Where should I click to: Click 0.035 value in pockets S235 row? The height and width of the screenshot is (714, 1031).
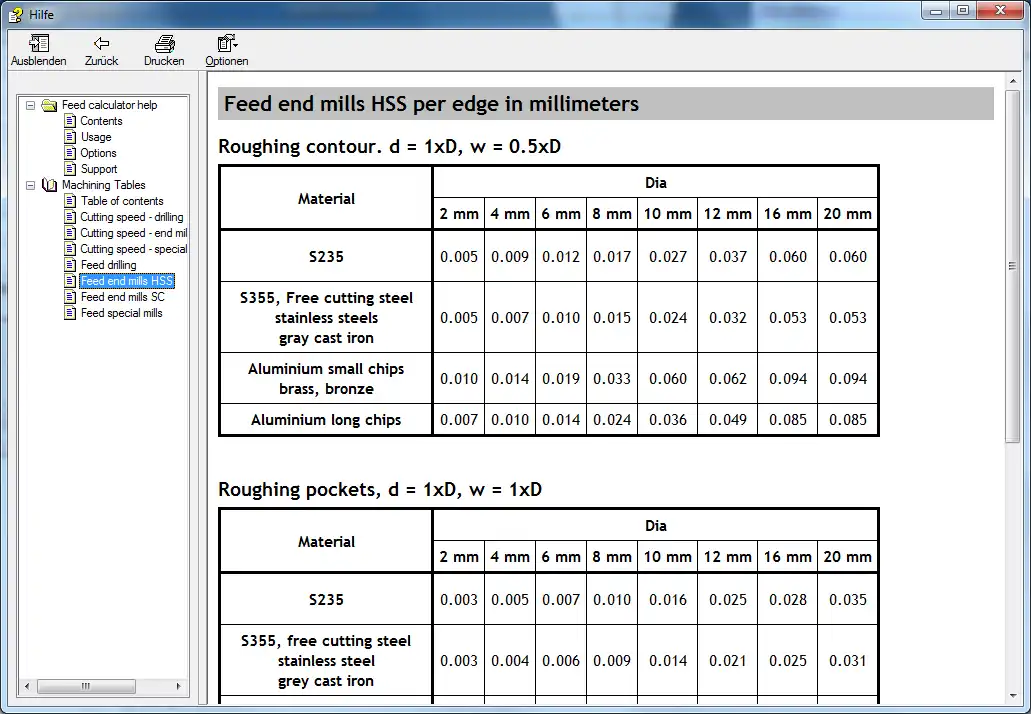[x=848, y=600]
